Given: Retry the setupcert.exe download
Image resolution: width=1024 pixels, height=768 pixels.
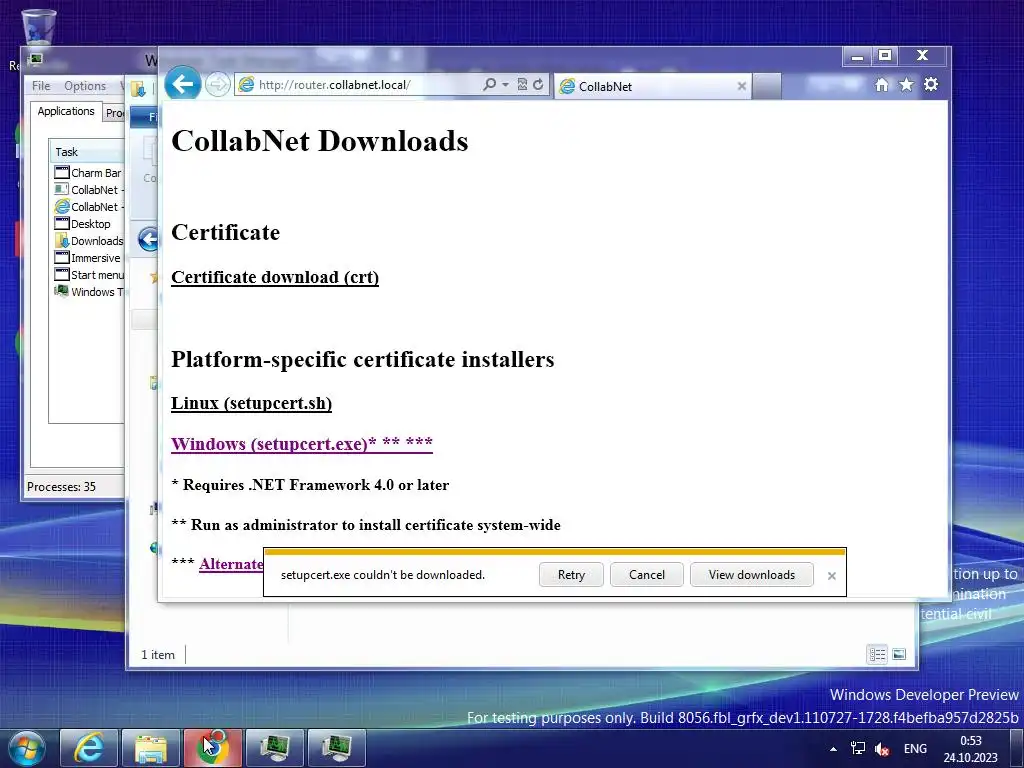Looking at the screenshot, I should 571,575.
